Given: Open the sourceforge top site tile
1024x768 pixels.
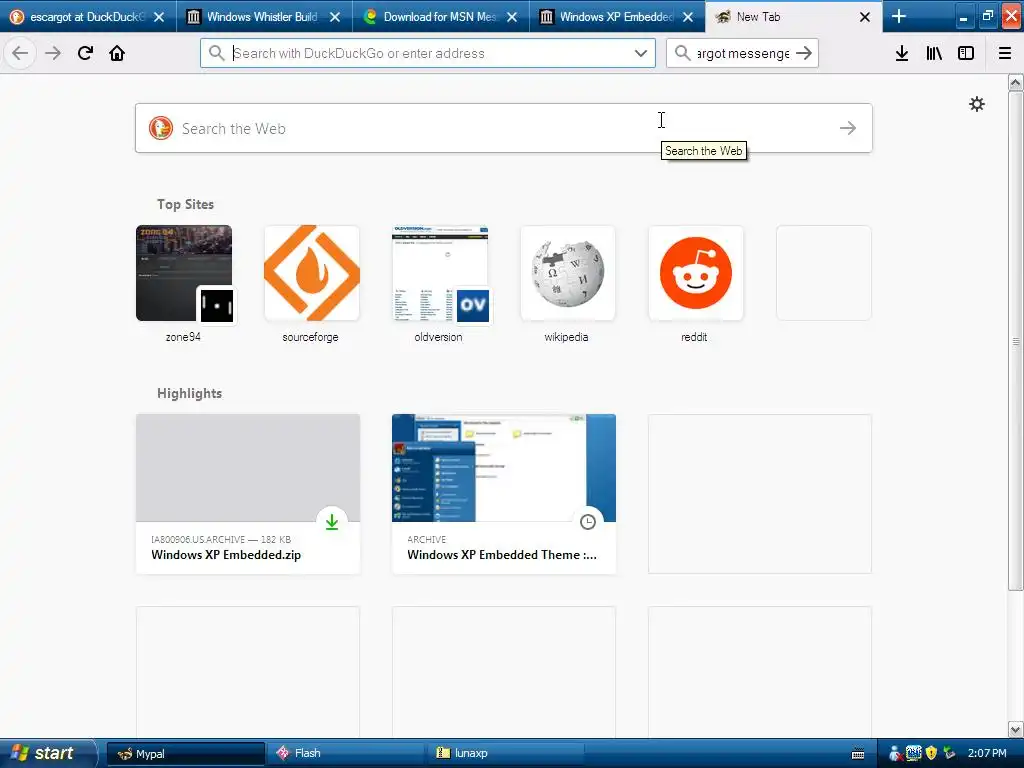Looking at the screenshot, I should click(x=312, y=273).
